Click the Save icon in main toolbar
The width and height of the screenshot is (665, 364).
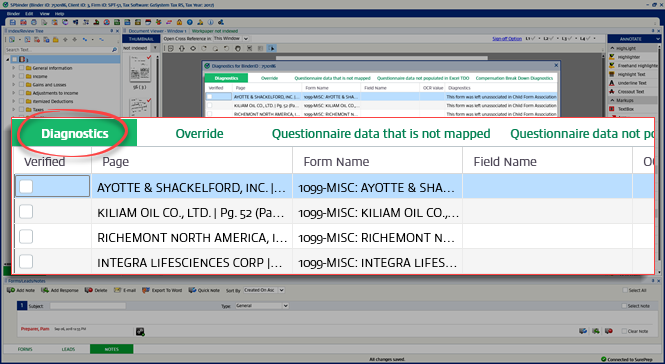click(x=13, y=22)
